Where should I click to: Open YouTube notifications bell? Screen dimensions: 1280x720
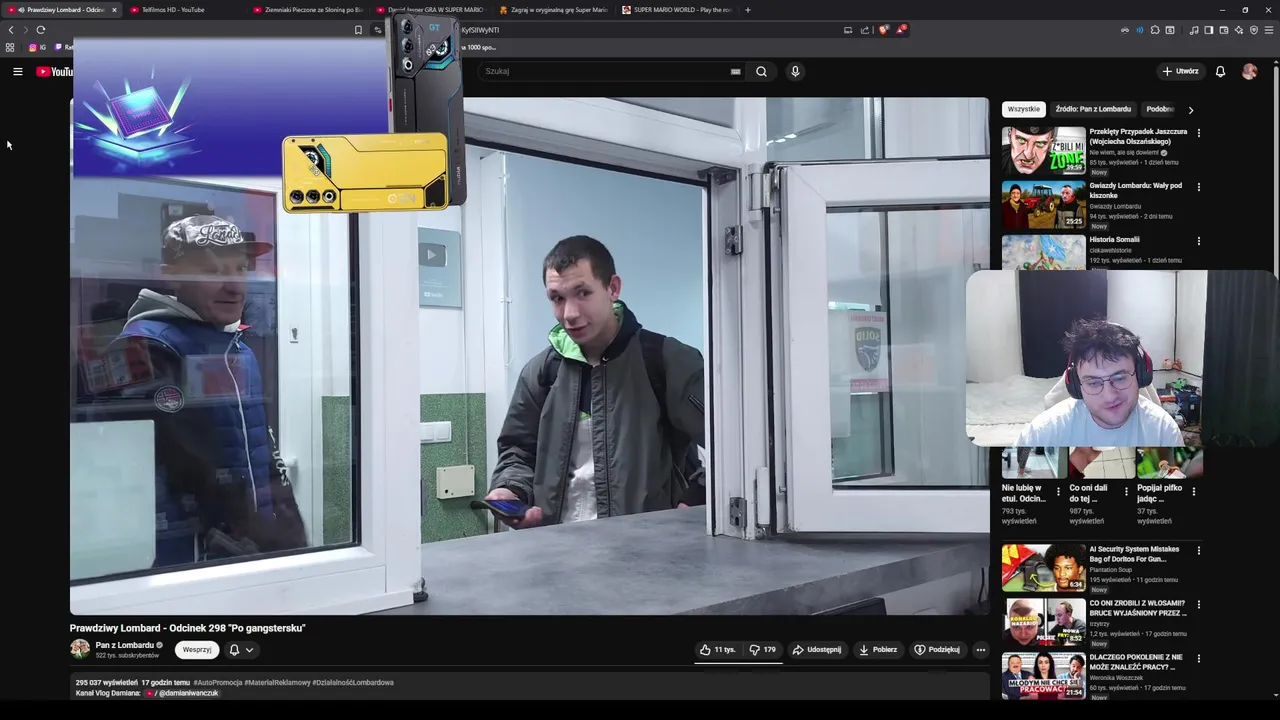(1220, 71)
